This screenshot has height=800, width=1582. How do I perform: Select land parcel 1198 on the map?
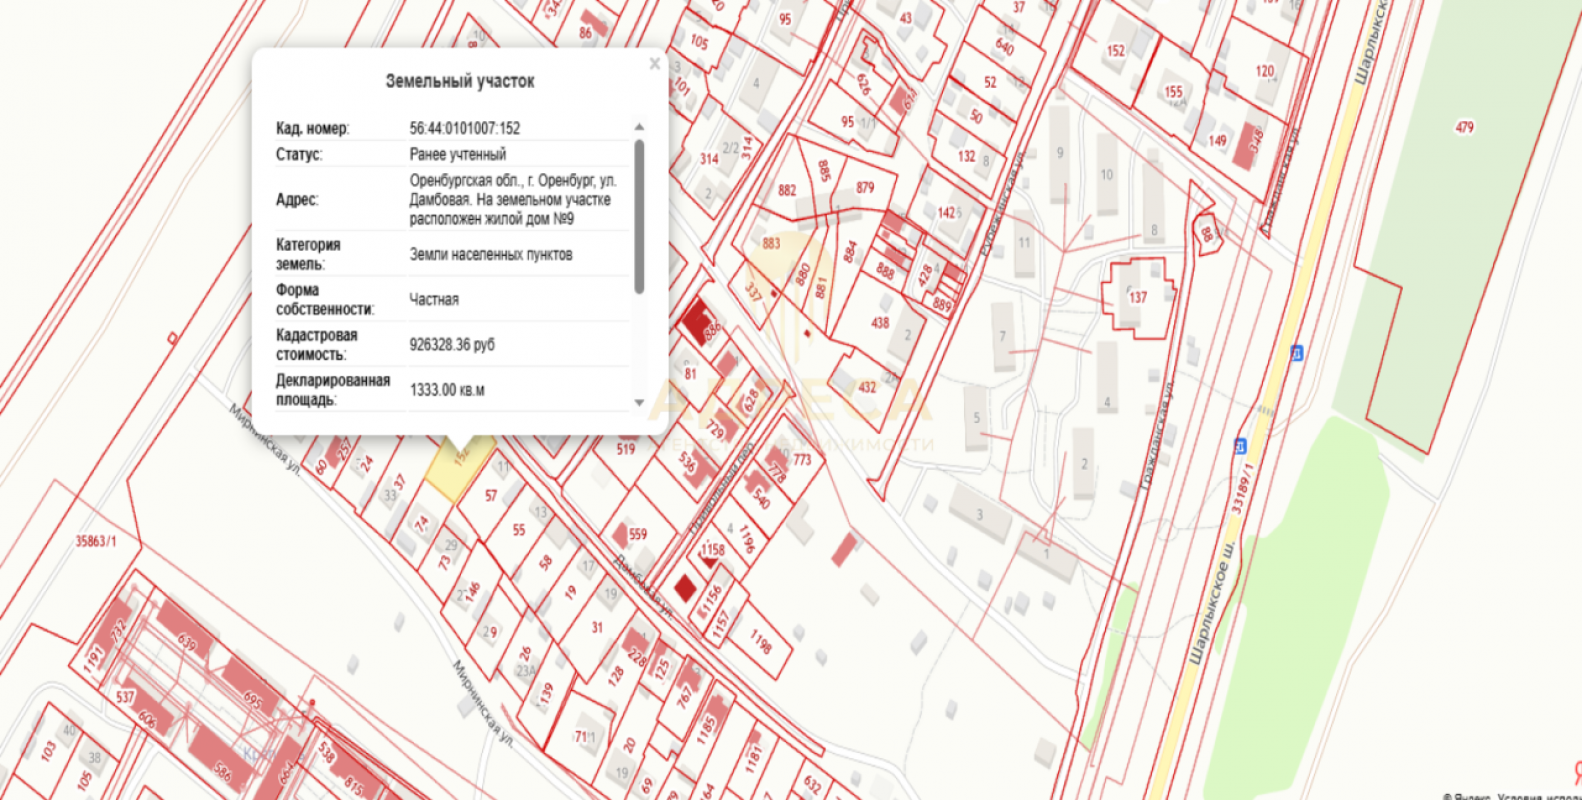tap(760, 641)
